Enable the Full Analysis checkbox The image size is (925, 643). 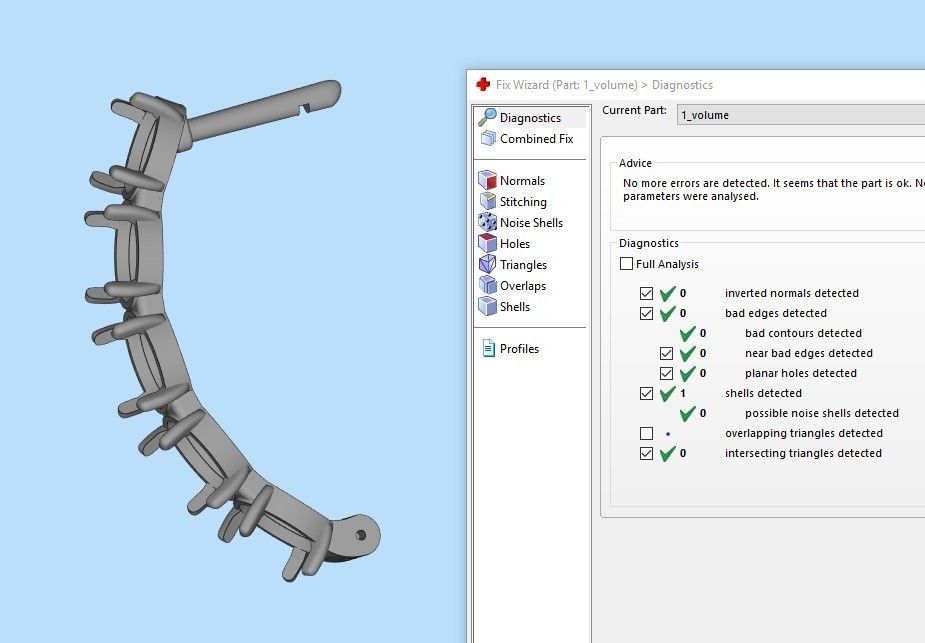point(626,264)
